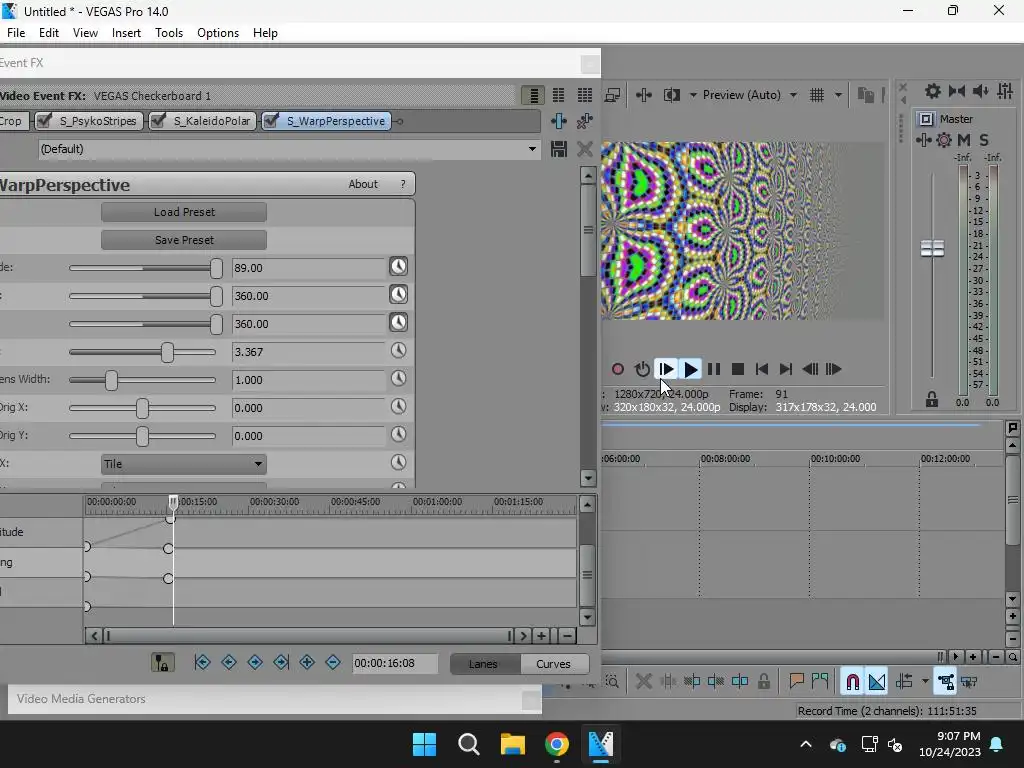Toggle Mute M on Master bus
1024x768 pixels.
tap(964, 140)
